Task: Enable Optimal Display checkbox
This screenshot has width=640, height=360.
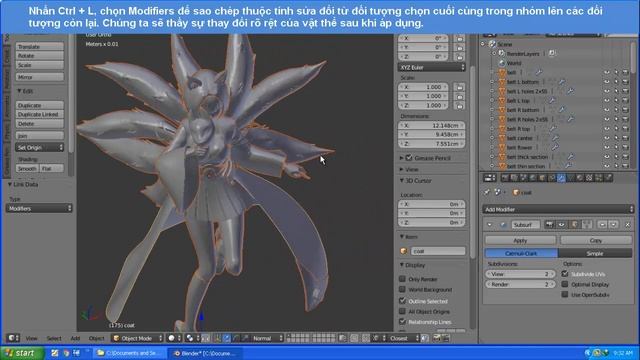Action: point(565,284)
